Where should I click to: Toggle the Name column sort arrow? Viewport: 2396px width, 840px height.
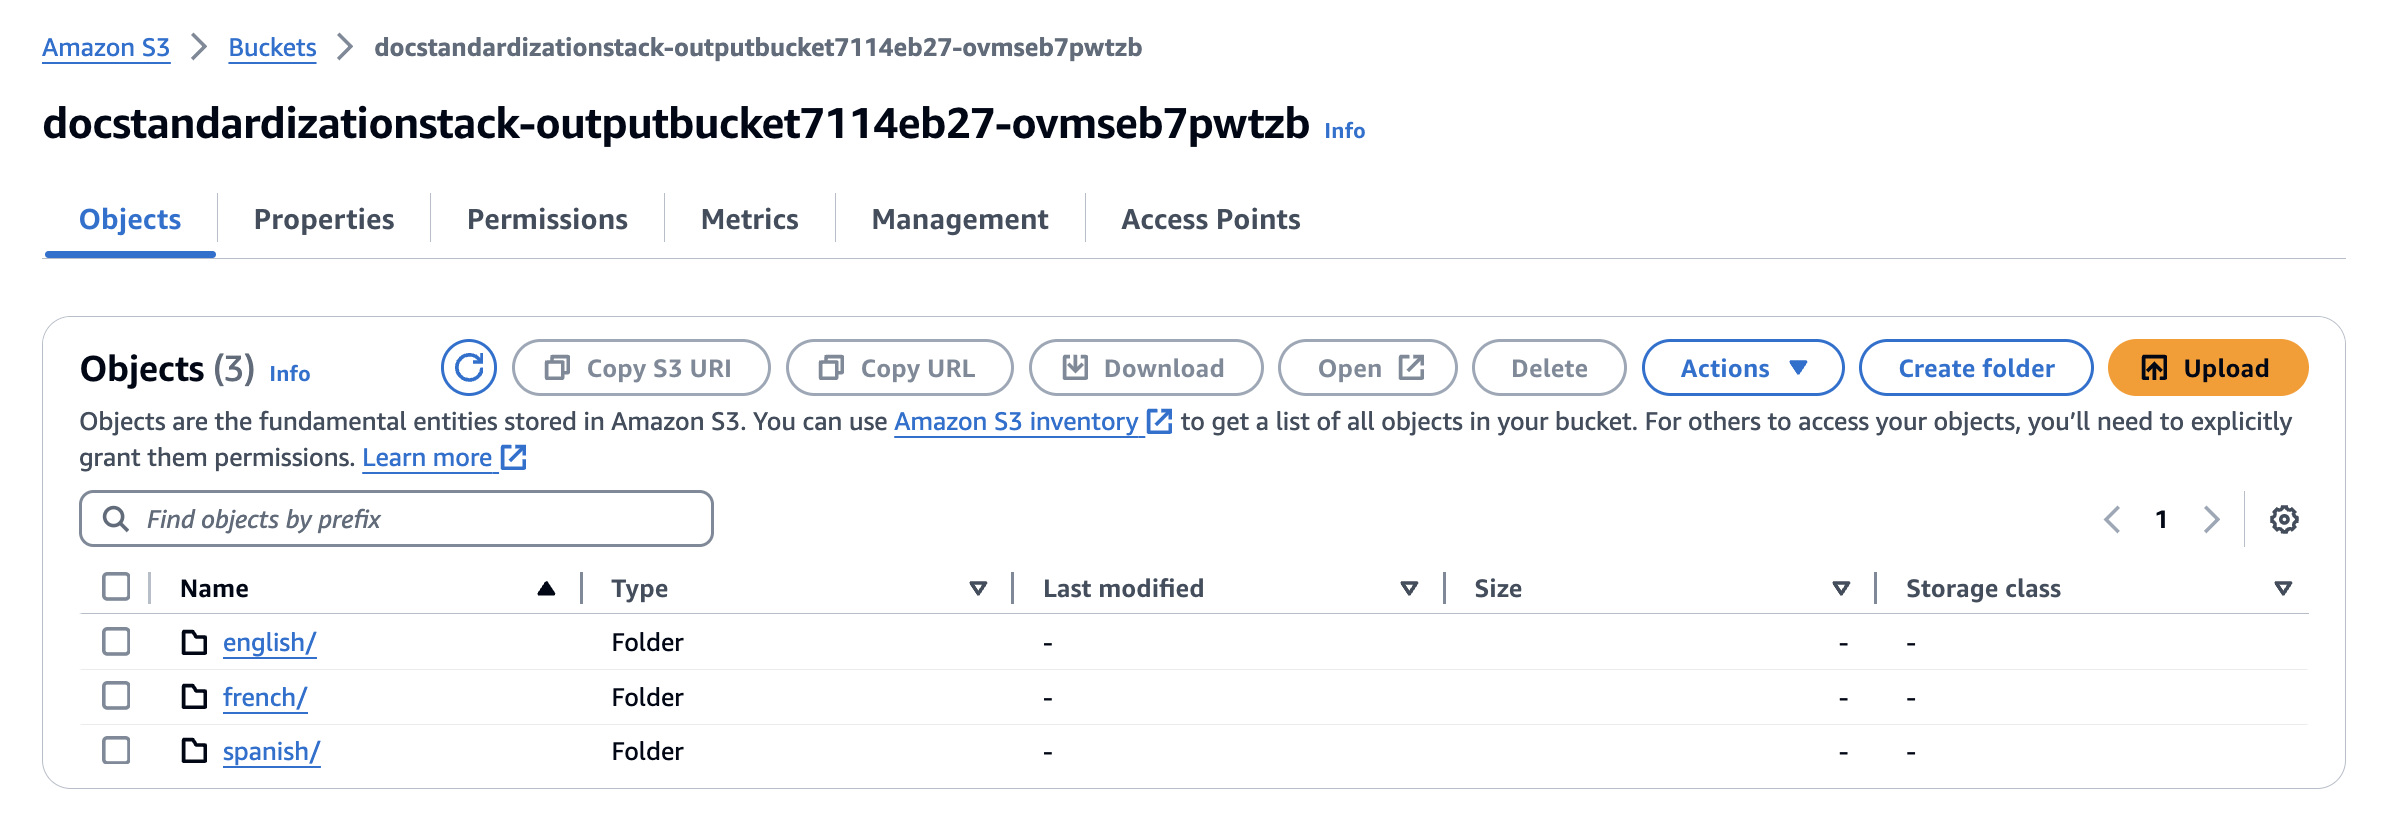pyautogui.click(x=544, y=588)
